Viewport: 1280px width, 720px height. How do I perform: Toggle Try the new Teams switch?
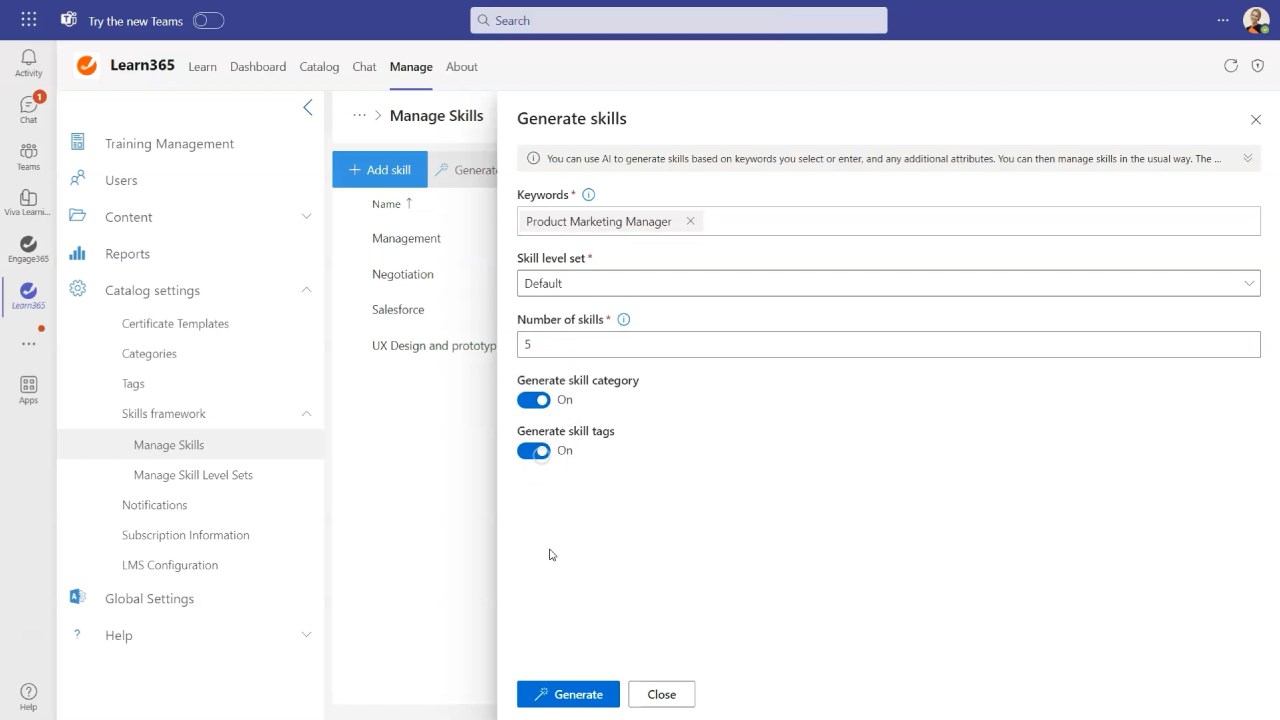(208, 20)
